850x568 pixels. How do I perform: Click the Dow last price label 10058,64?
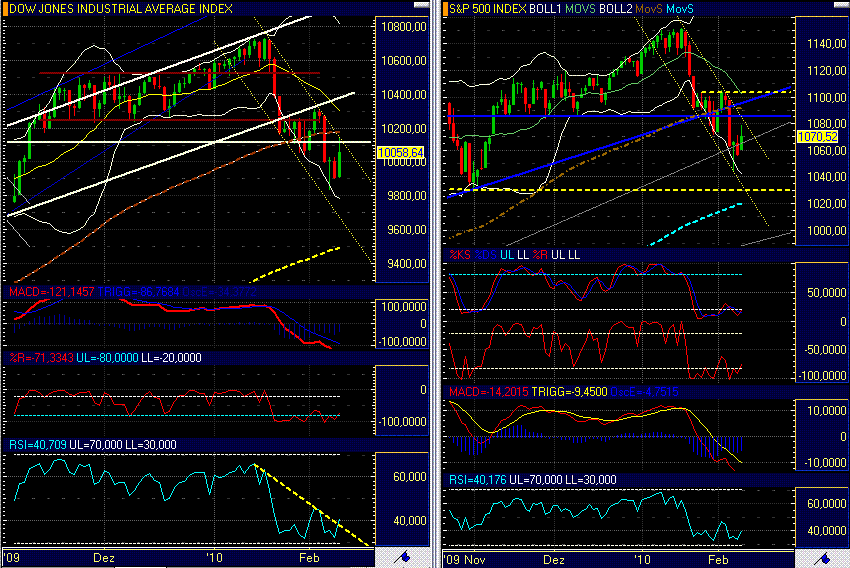pyautogui.click(x=401, y=153)
